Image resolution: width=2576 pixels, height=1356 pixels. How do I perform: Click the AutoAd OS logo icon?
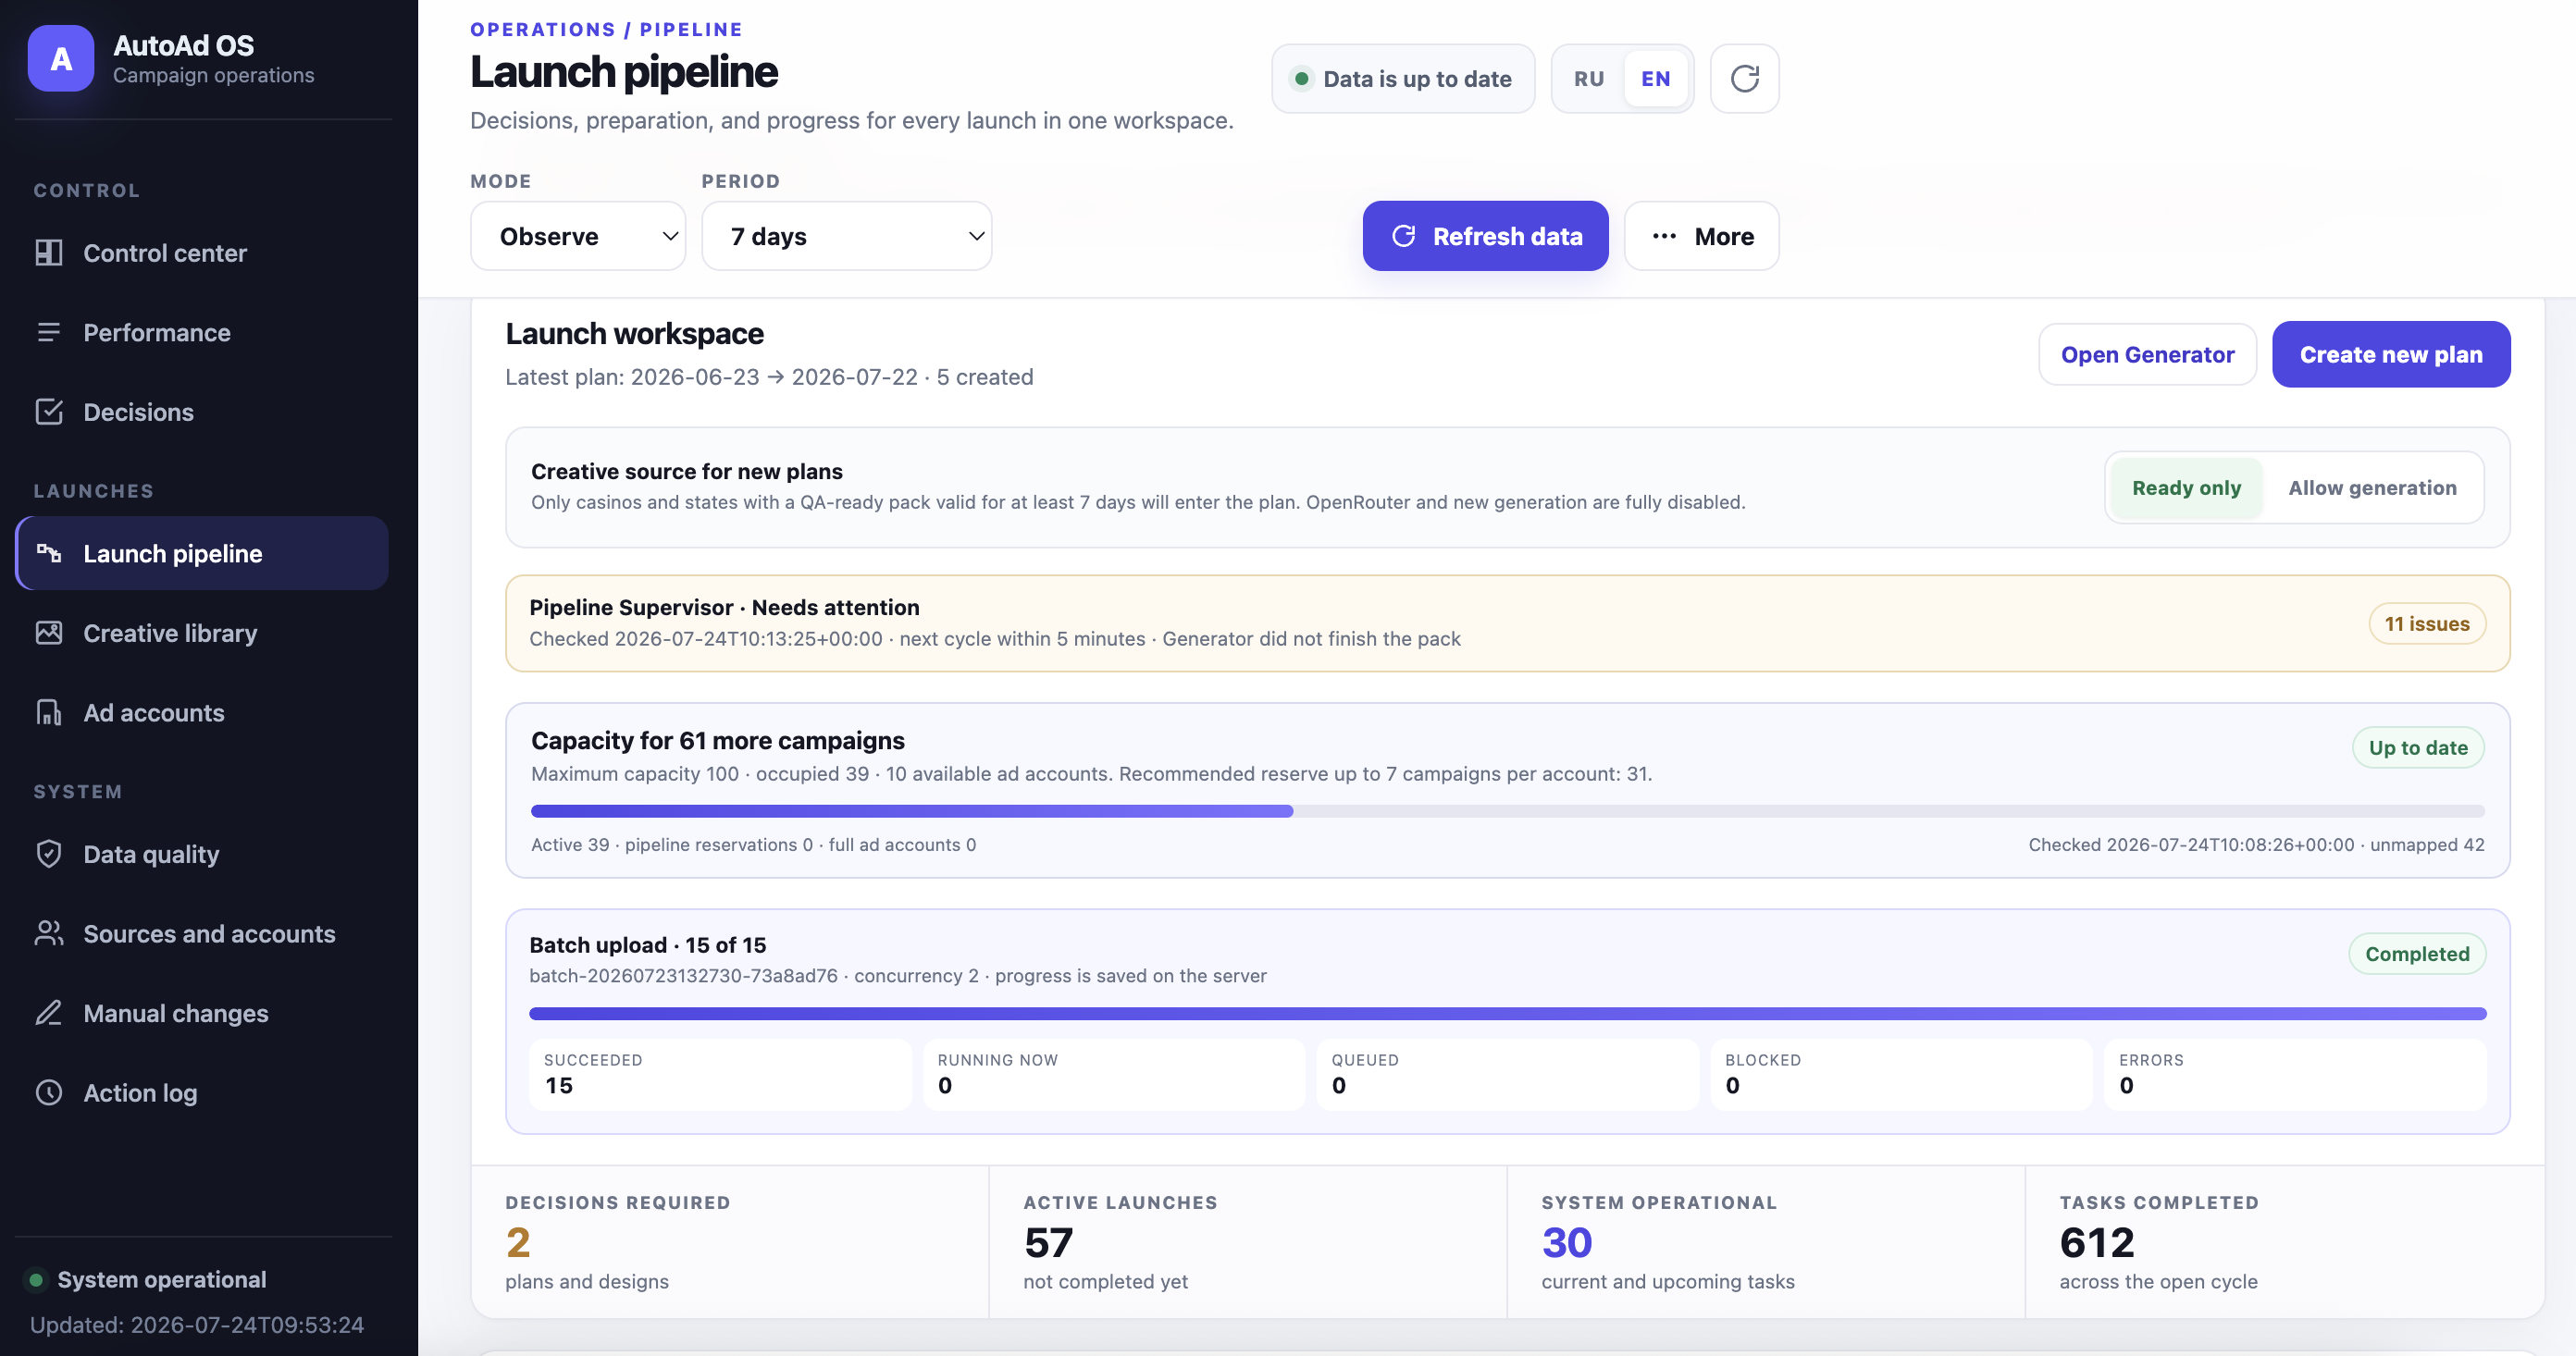click(x=61, y=59)
